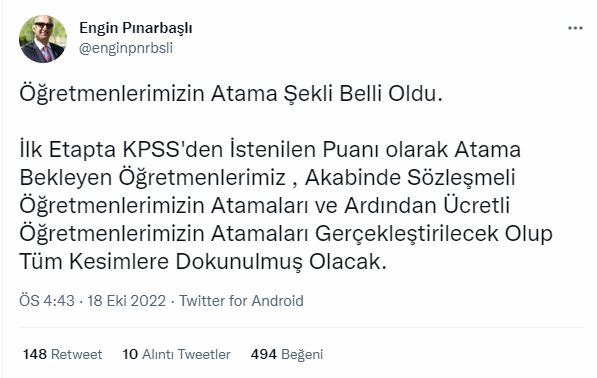Click the 10 quote tweets count number
The image size is (597, 378).
(130, 354)
